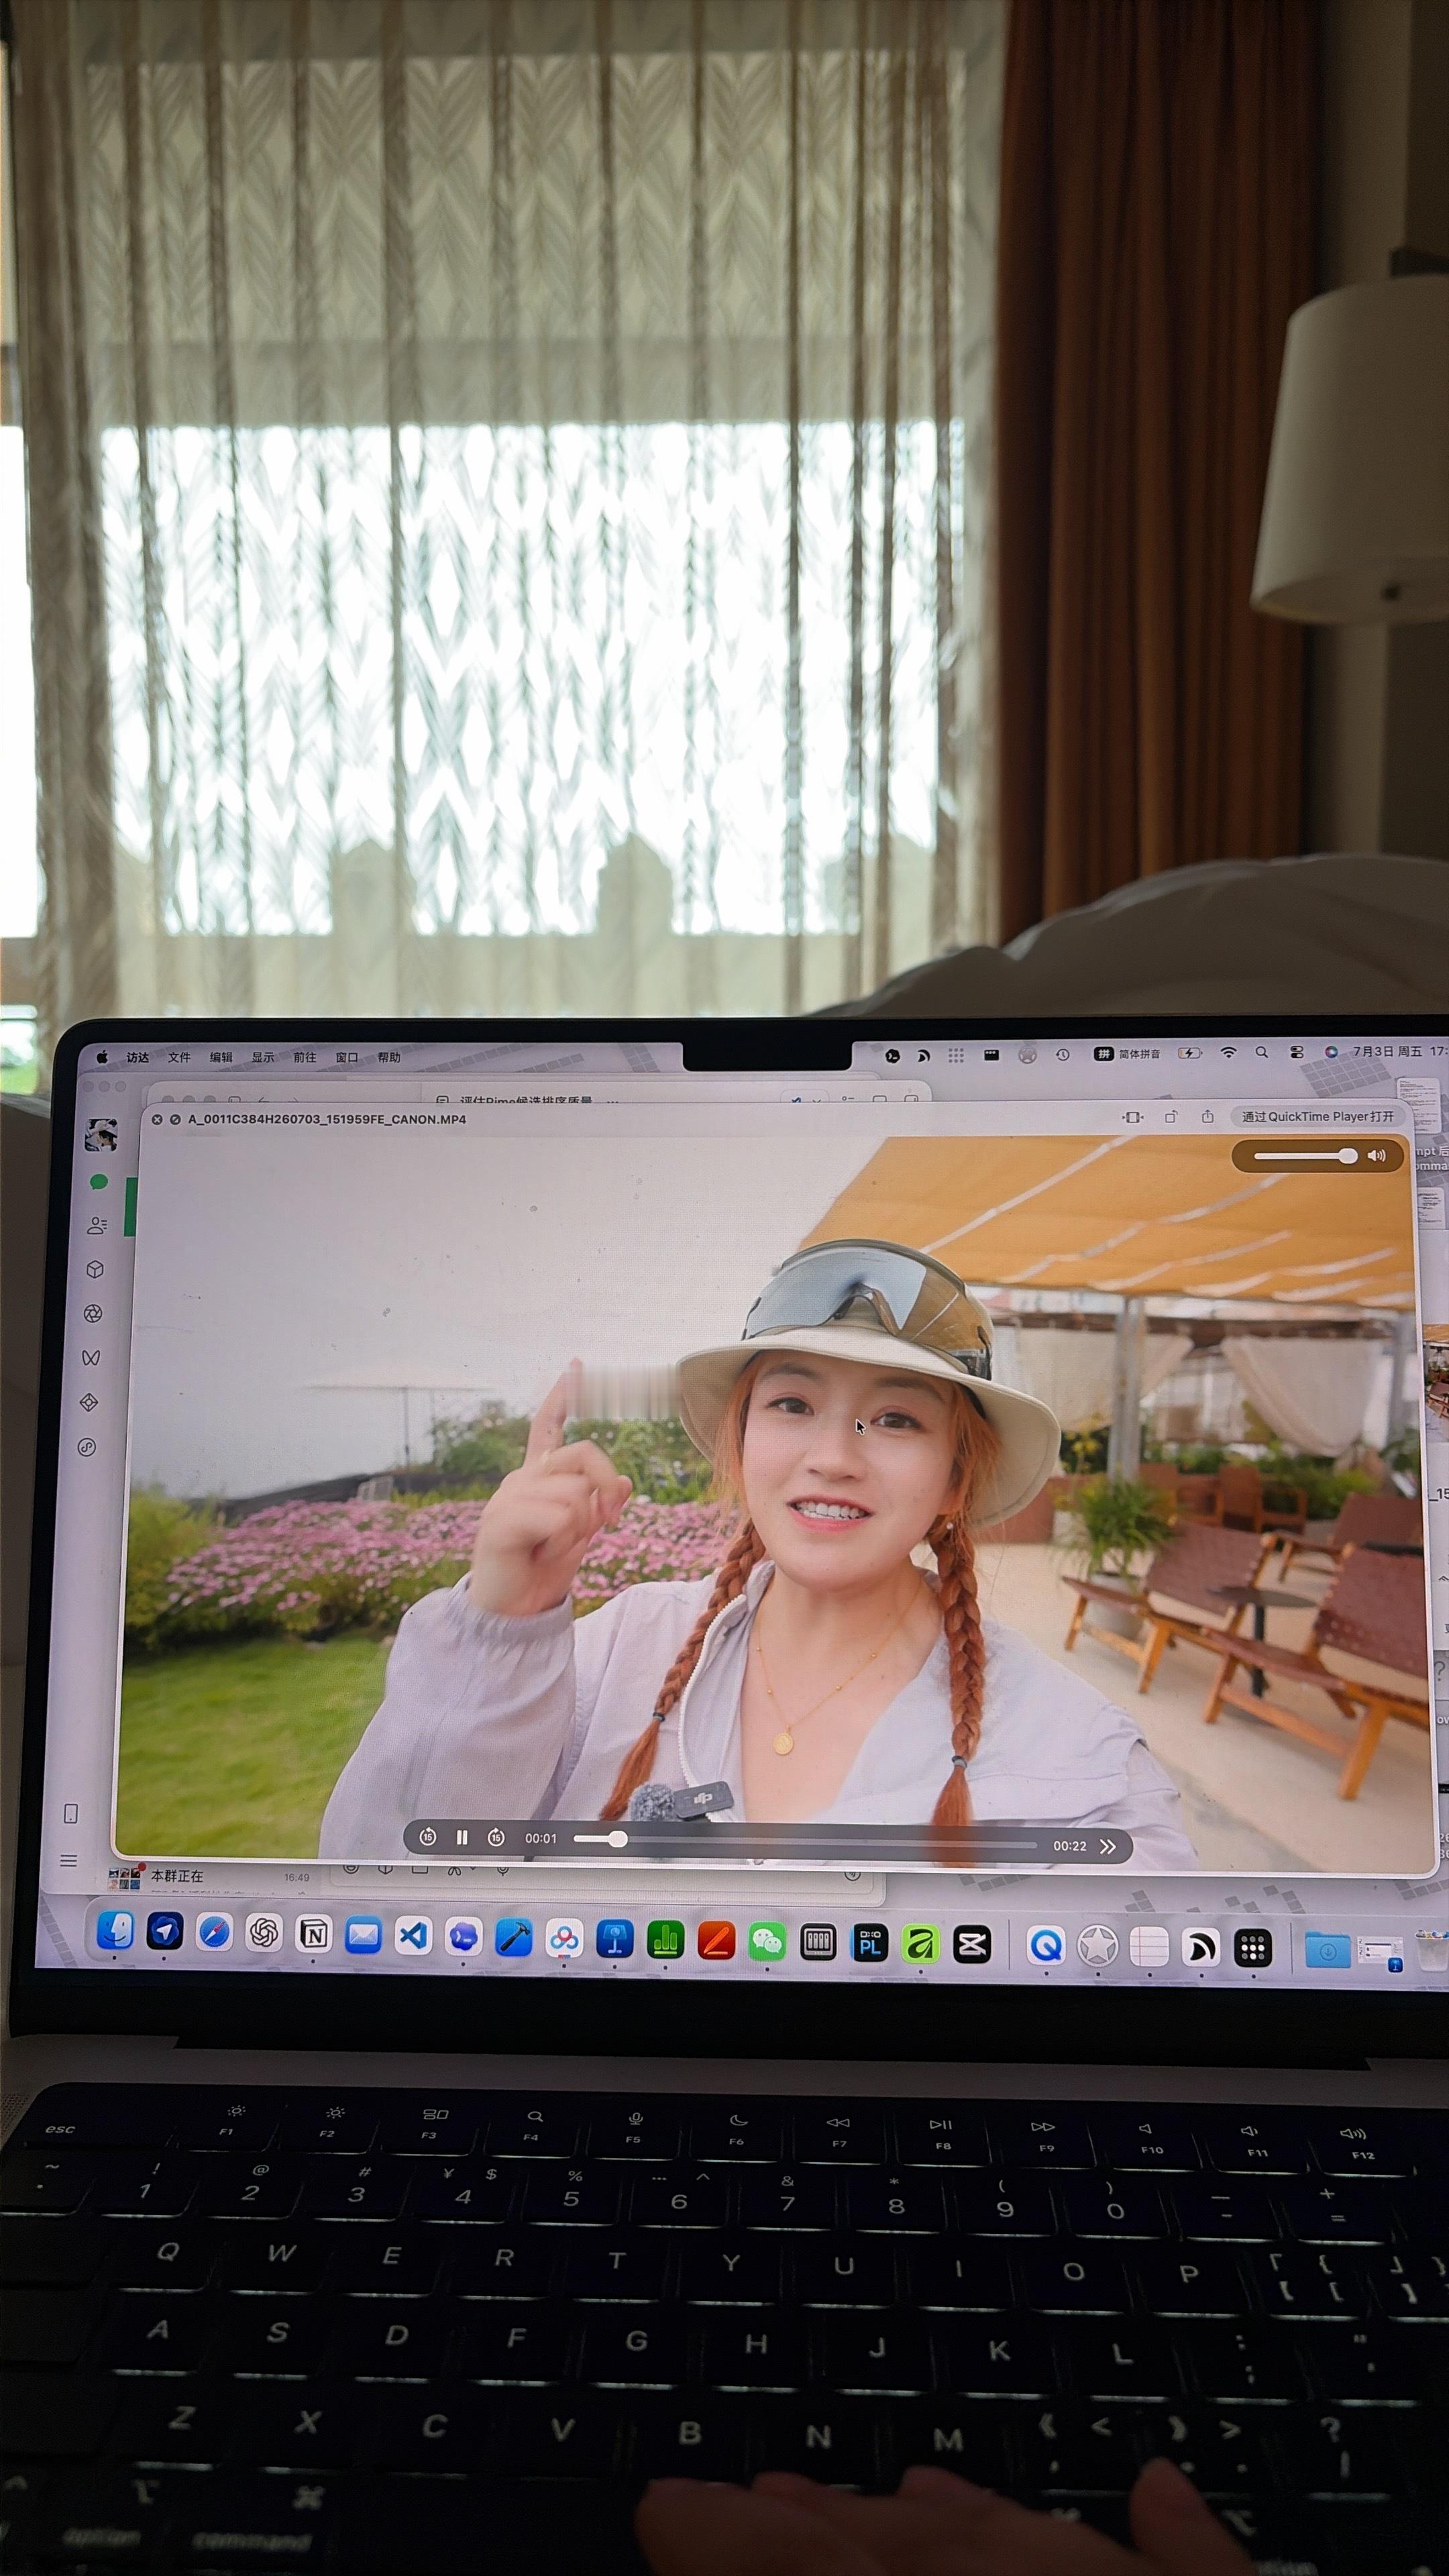Adjust the volume slider in the preview

pos(1305,1156)
